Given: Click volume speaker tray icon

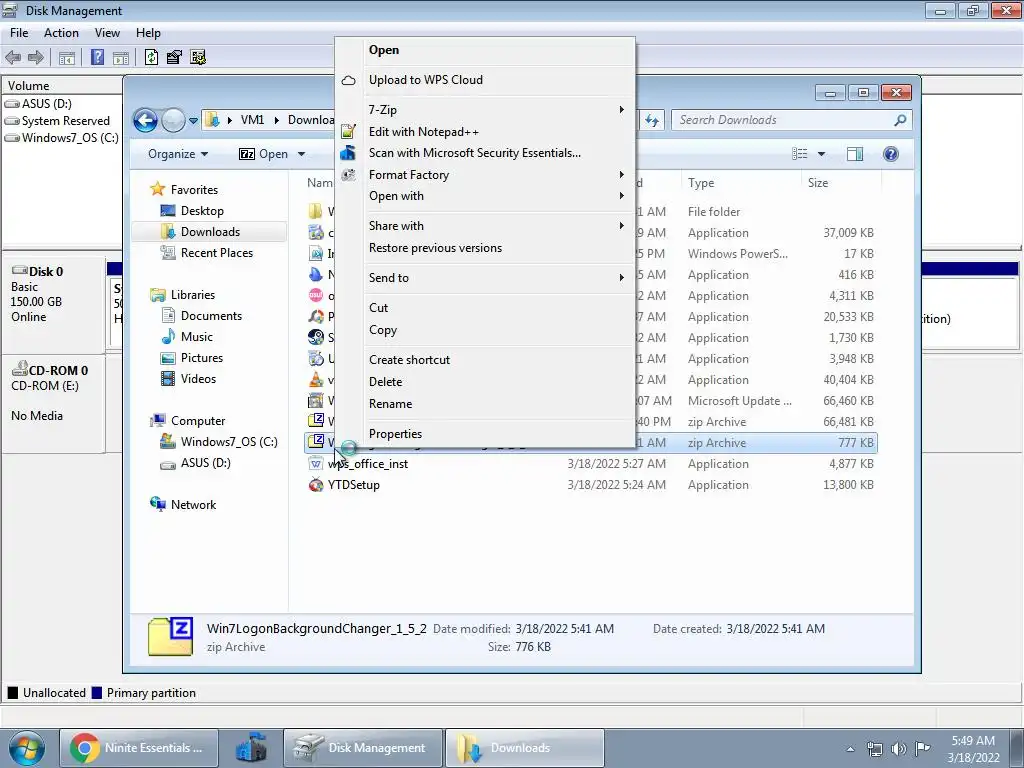Looking at the screenshot, I should click(x=899, y=749).
